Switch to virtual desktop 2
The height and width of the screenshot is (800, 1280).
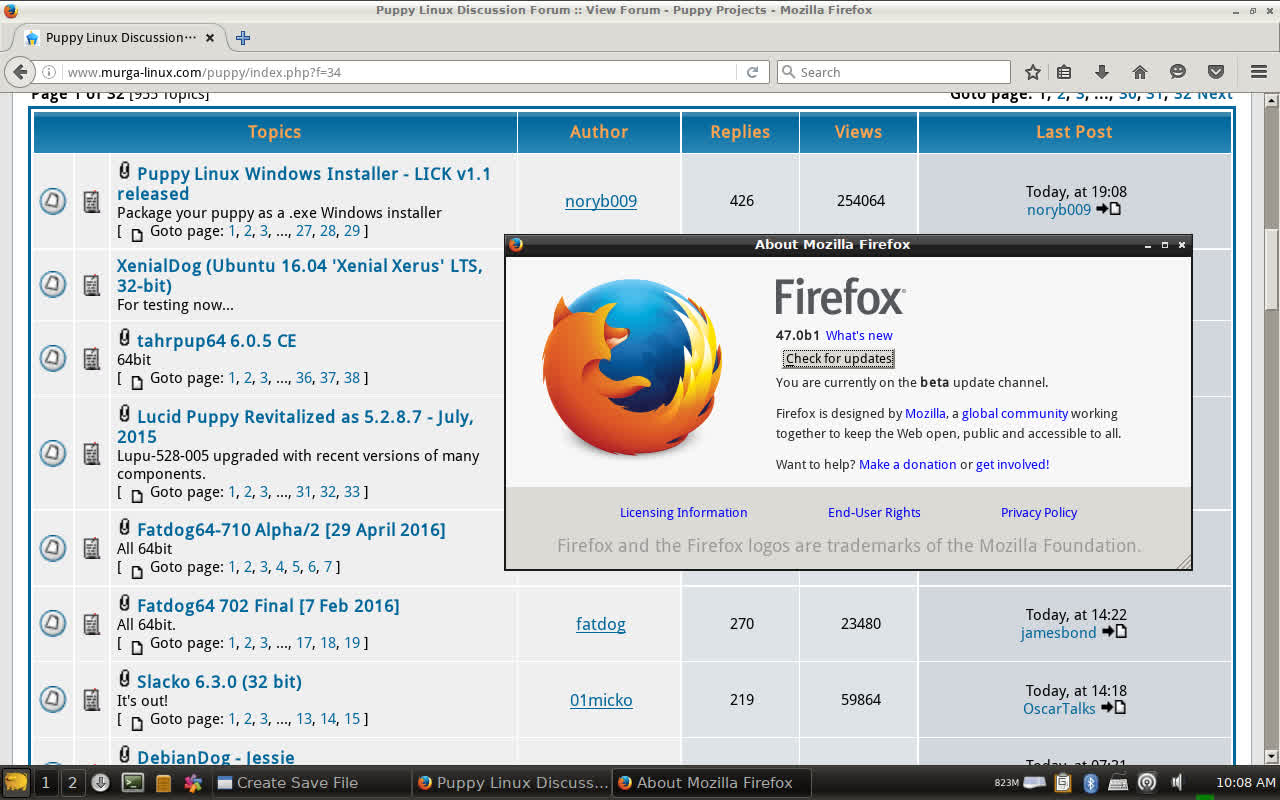pos(72,783)
